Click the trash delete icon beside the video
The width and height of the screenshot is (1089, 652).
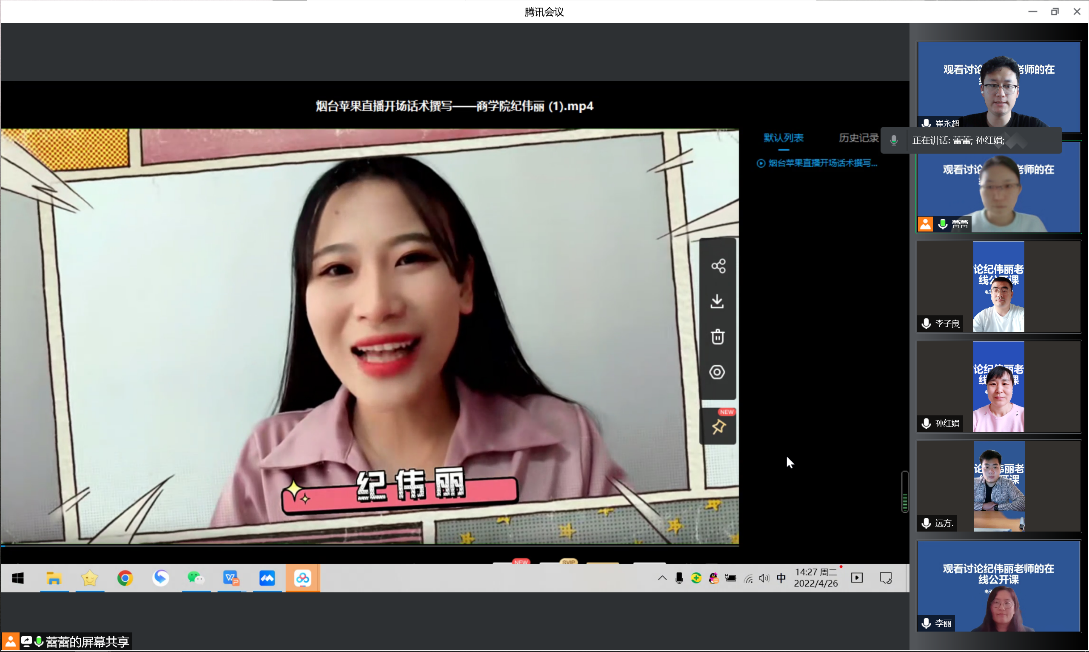pos(717,337)
